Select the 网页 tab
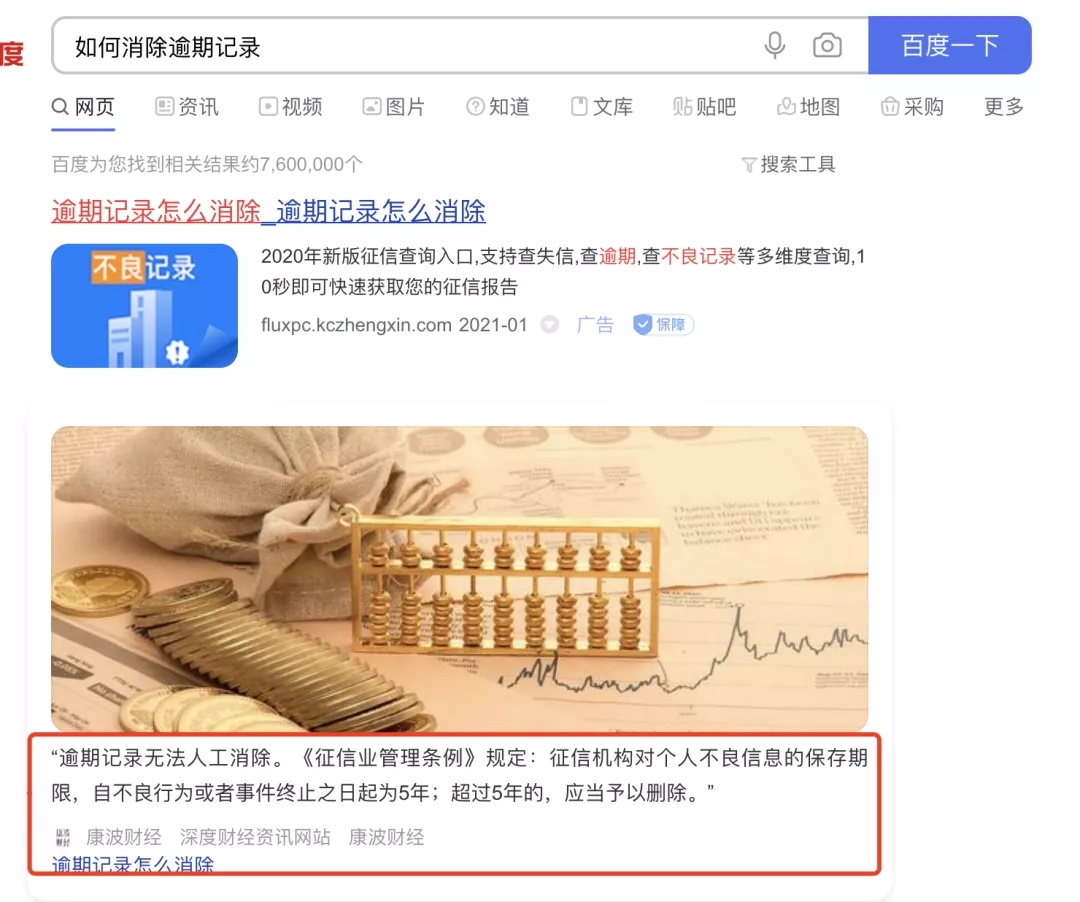Screen dimensions: 1080x902 pyautogui.click(x=83, y=107)
